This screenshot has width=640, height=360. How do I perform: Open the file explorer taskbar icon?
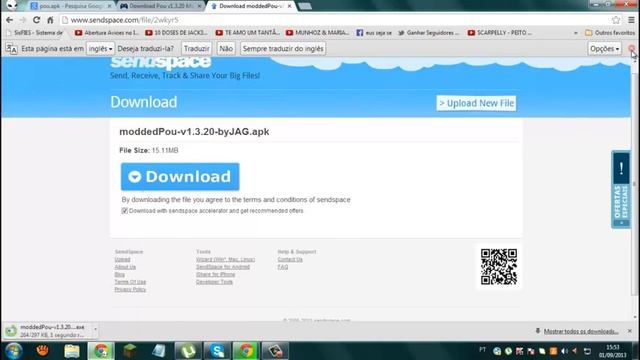tap(72, 351)
